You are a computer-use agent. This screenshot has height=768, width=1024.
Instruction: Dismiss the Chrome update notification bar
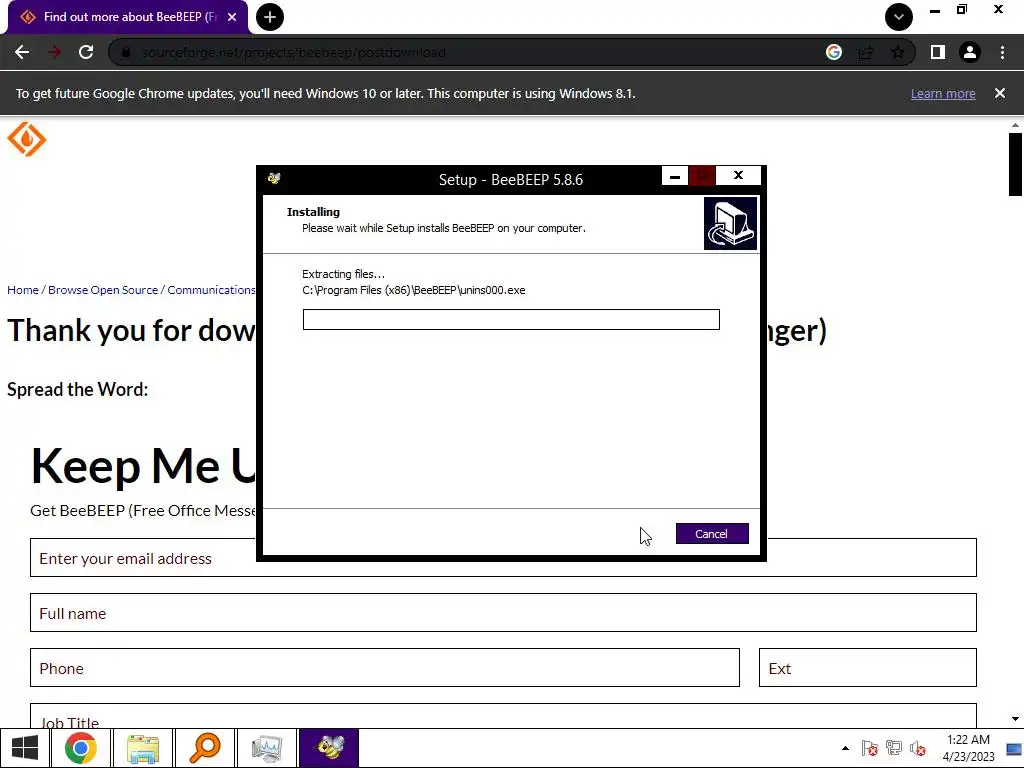click(x=1000, y=93)
